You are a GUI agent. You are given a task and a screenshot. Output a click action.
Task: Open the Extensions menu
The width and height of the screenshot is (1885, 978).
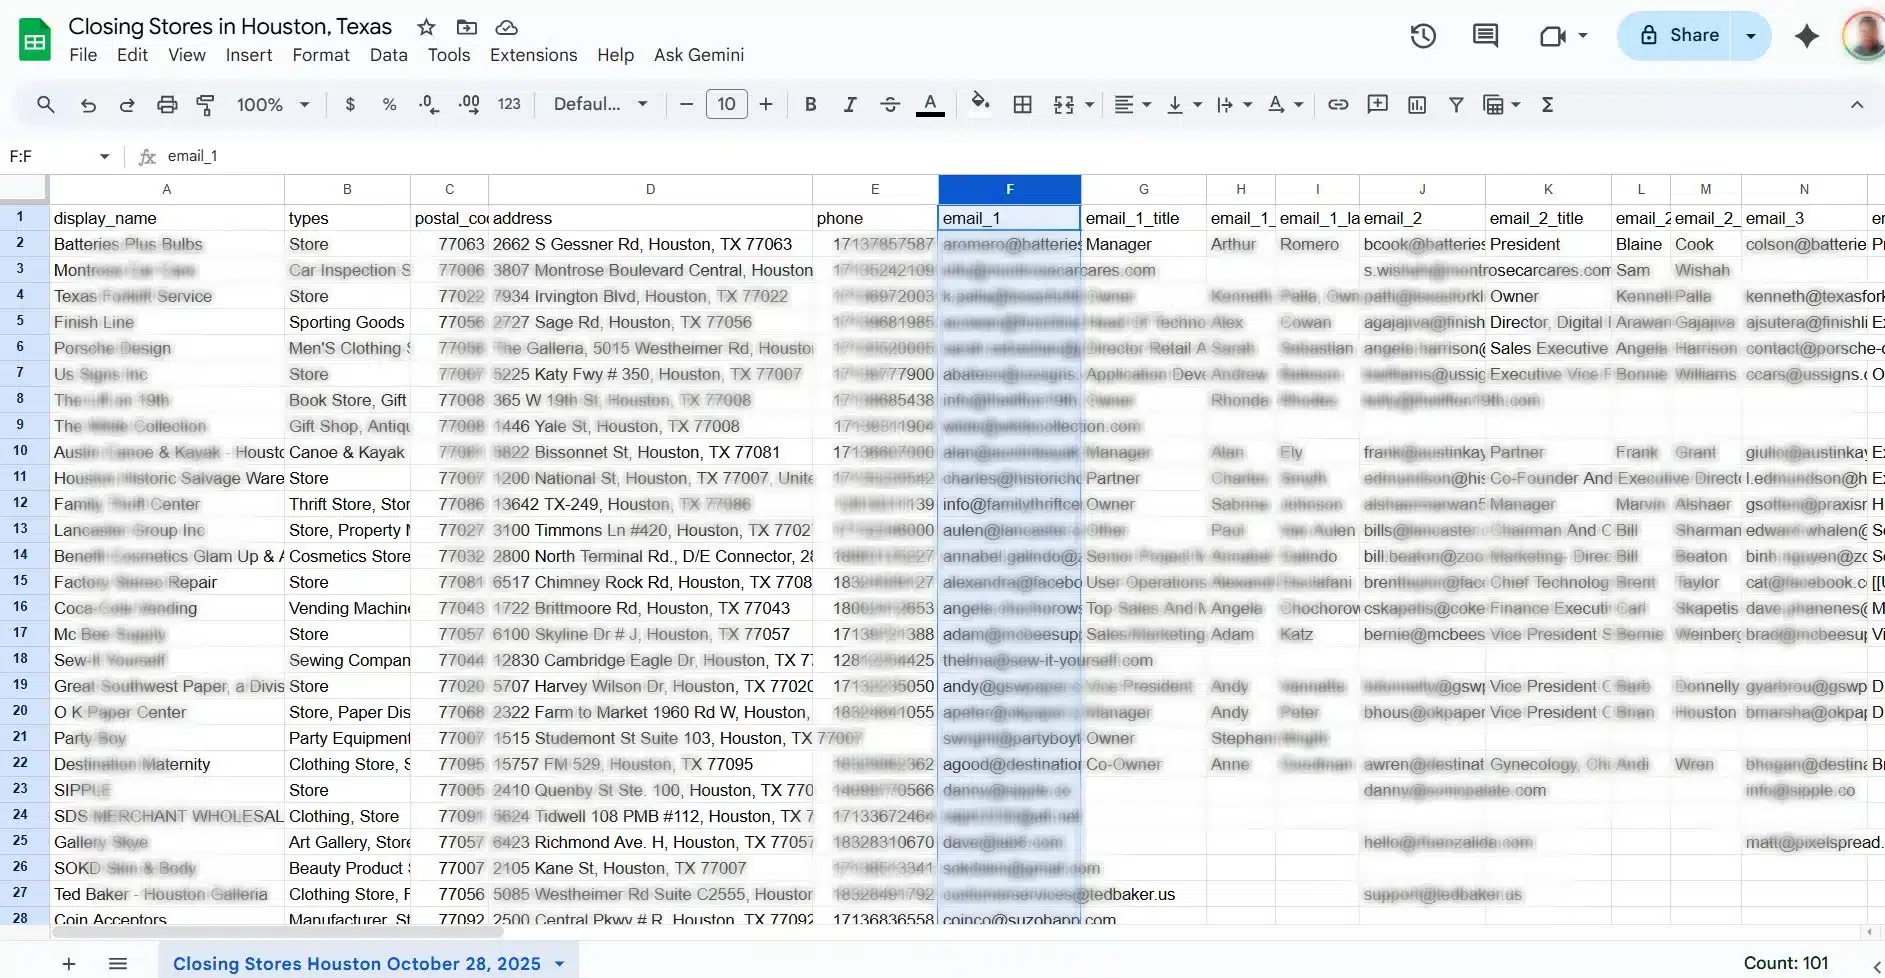point(533,55)
